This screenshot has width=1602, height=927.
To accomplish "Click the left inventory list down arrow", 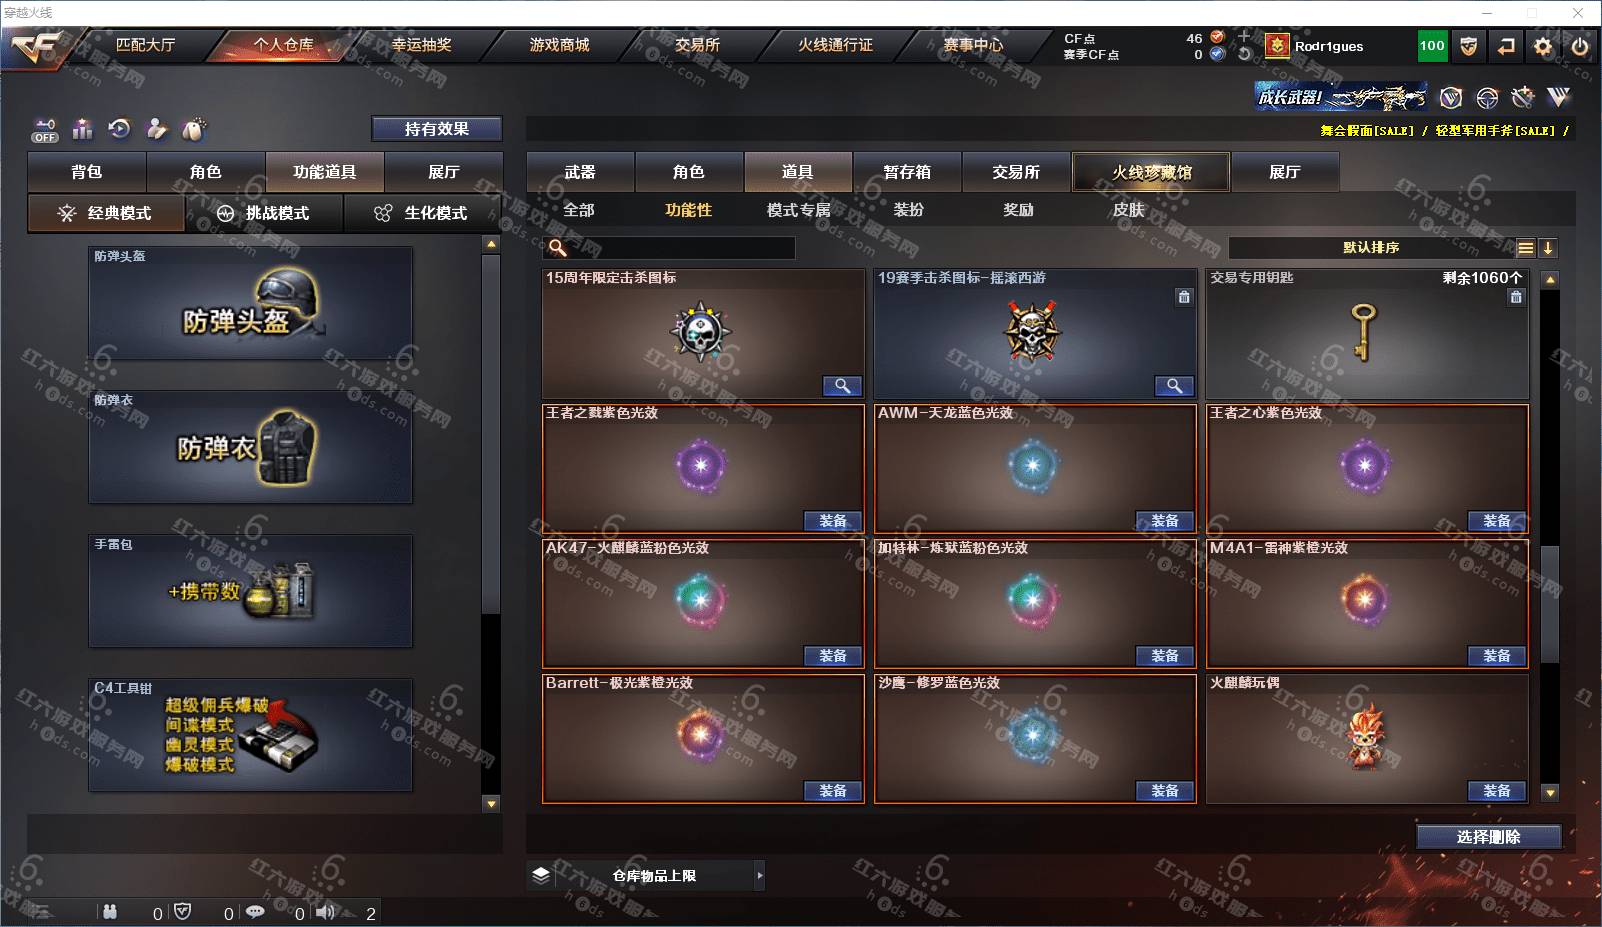I will click(491, 803).
